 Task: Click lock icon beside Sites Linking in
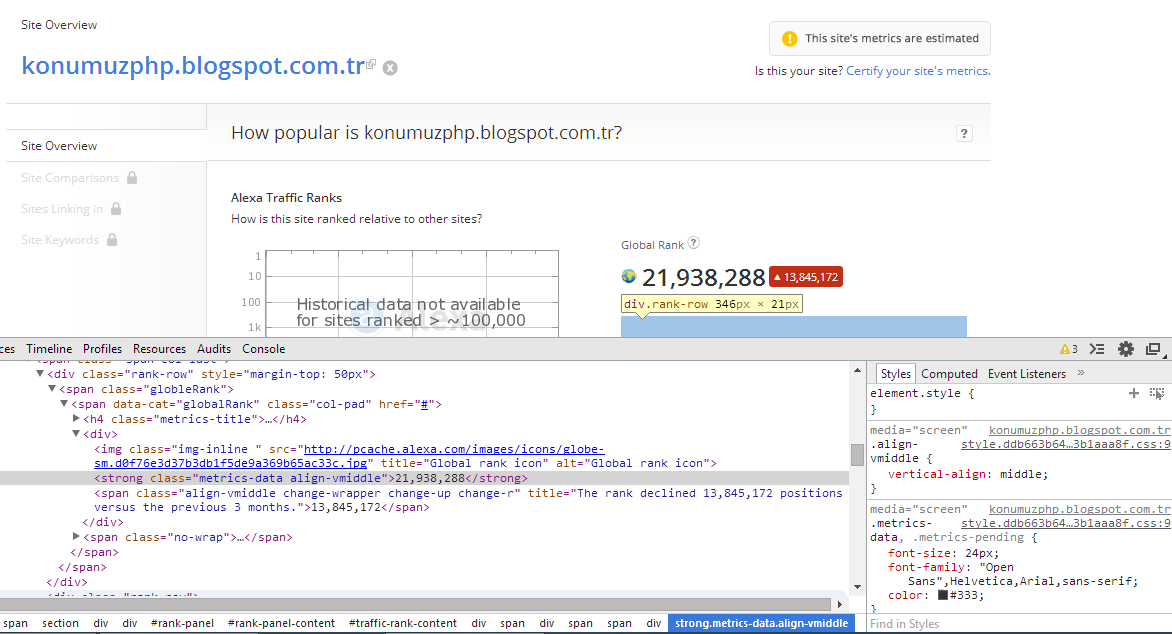point(116,209)
